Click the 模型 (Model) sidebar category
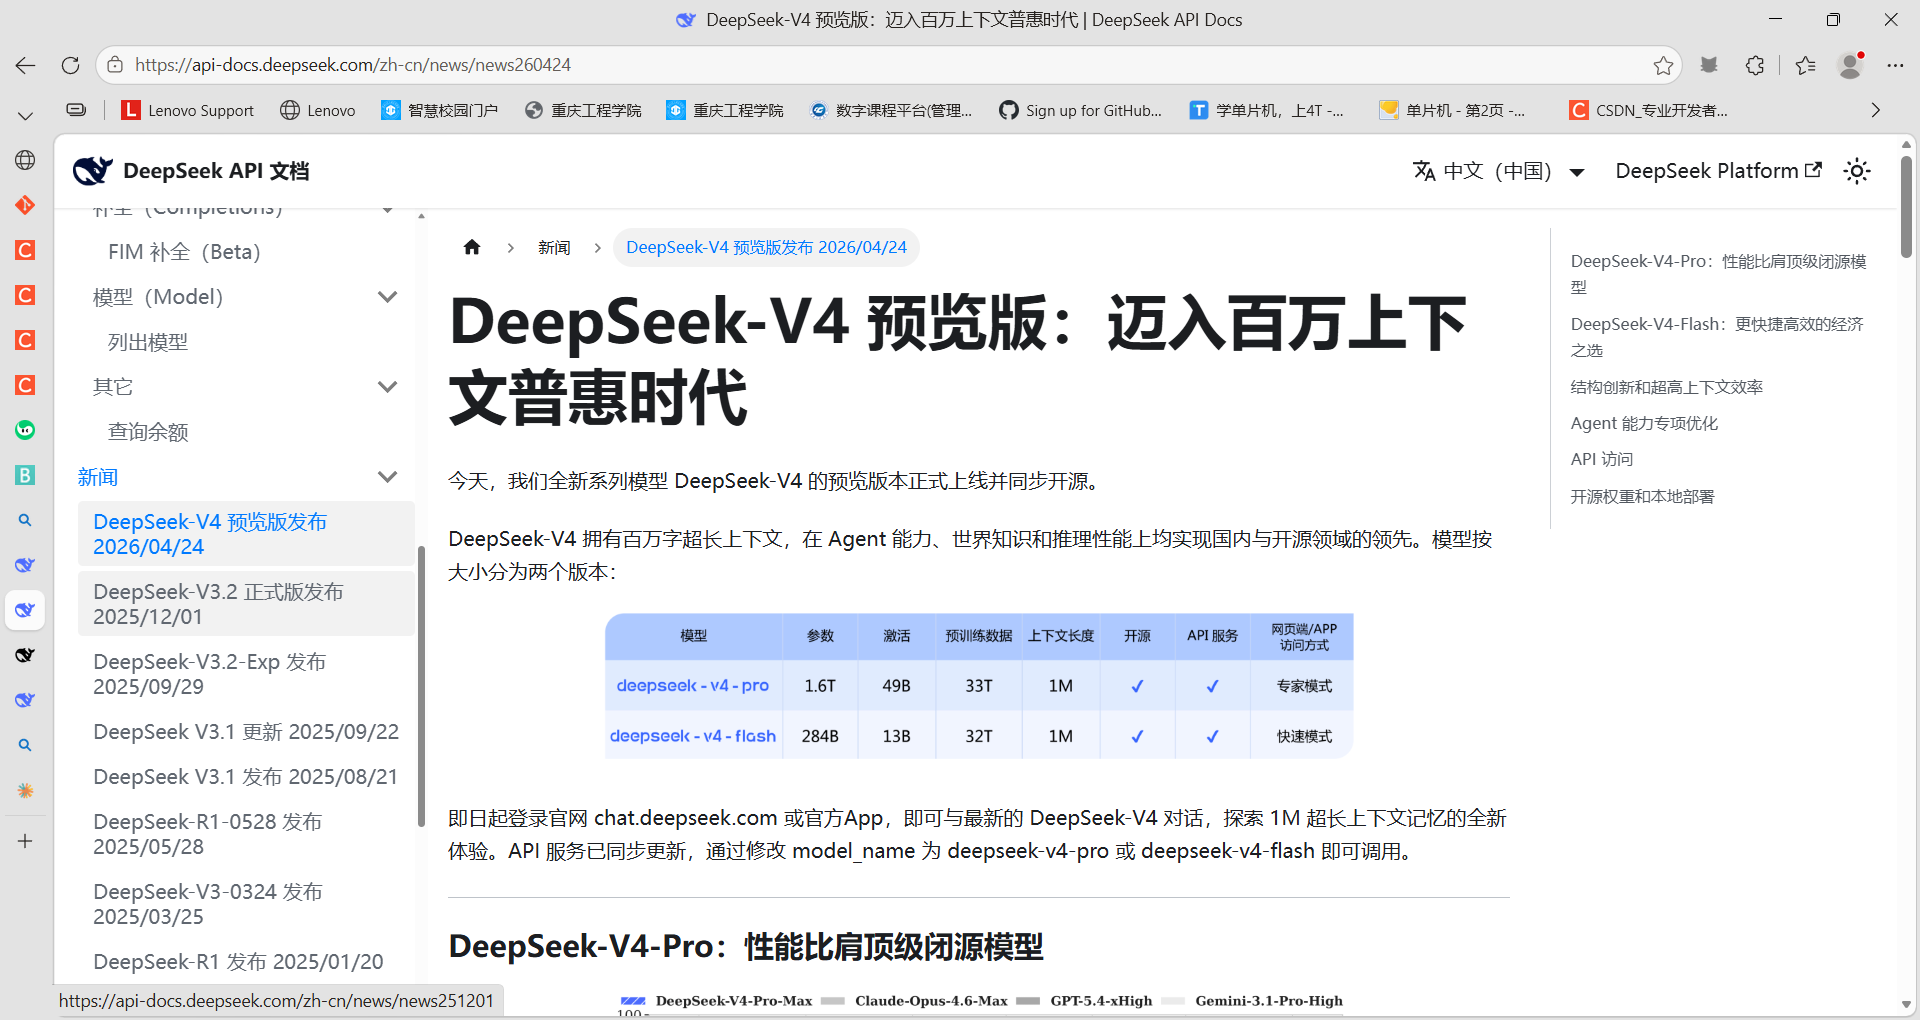 pyautogui.click(x=158, y=297)
